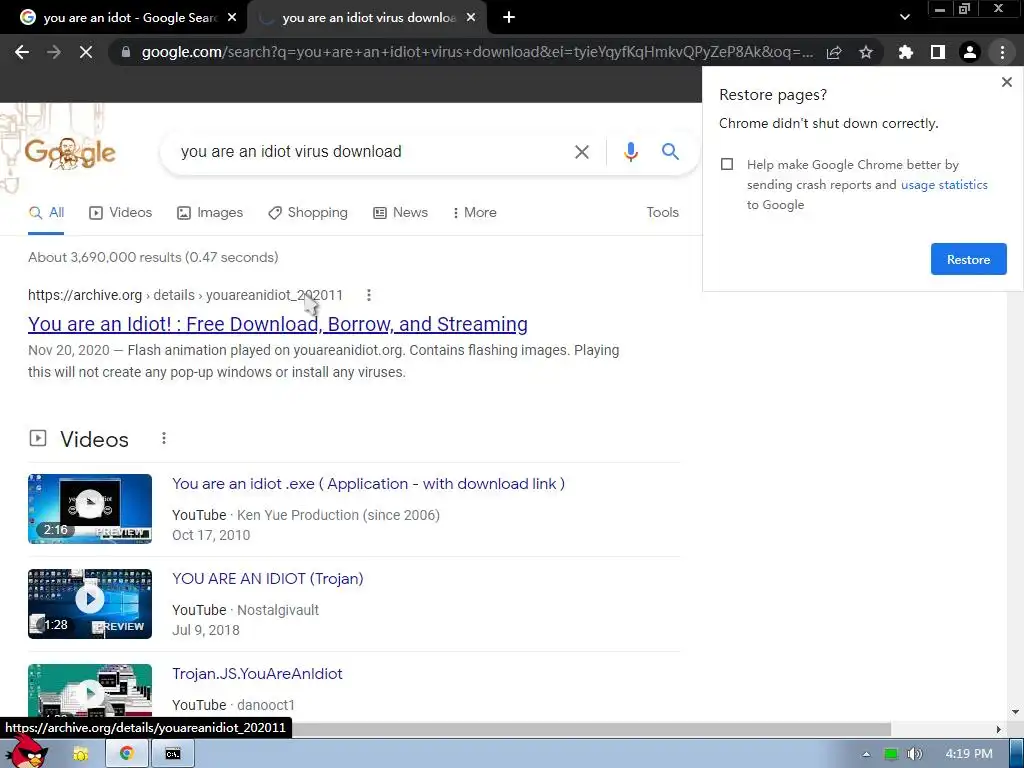
Task: Open 'You are an idiot .exe' video link
Action: (x=368, y=484)
